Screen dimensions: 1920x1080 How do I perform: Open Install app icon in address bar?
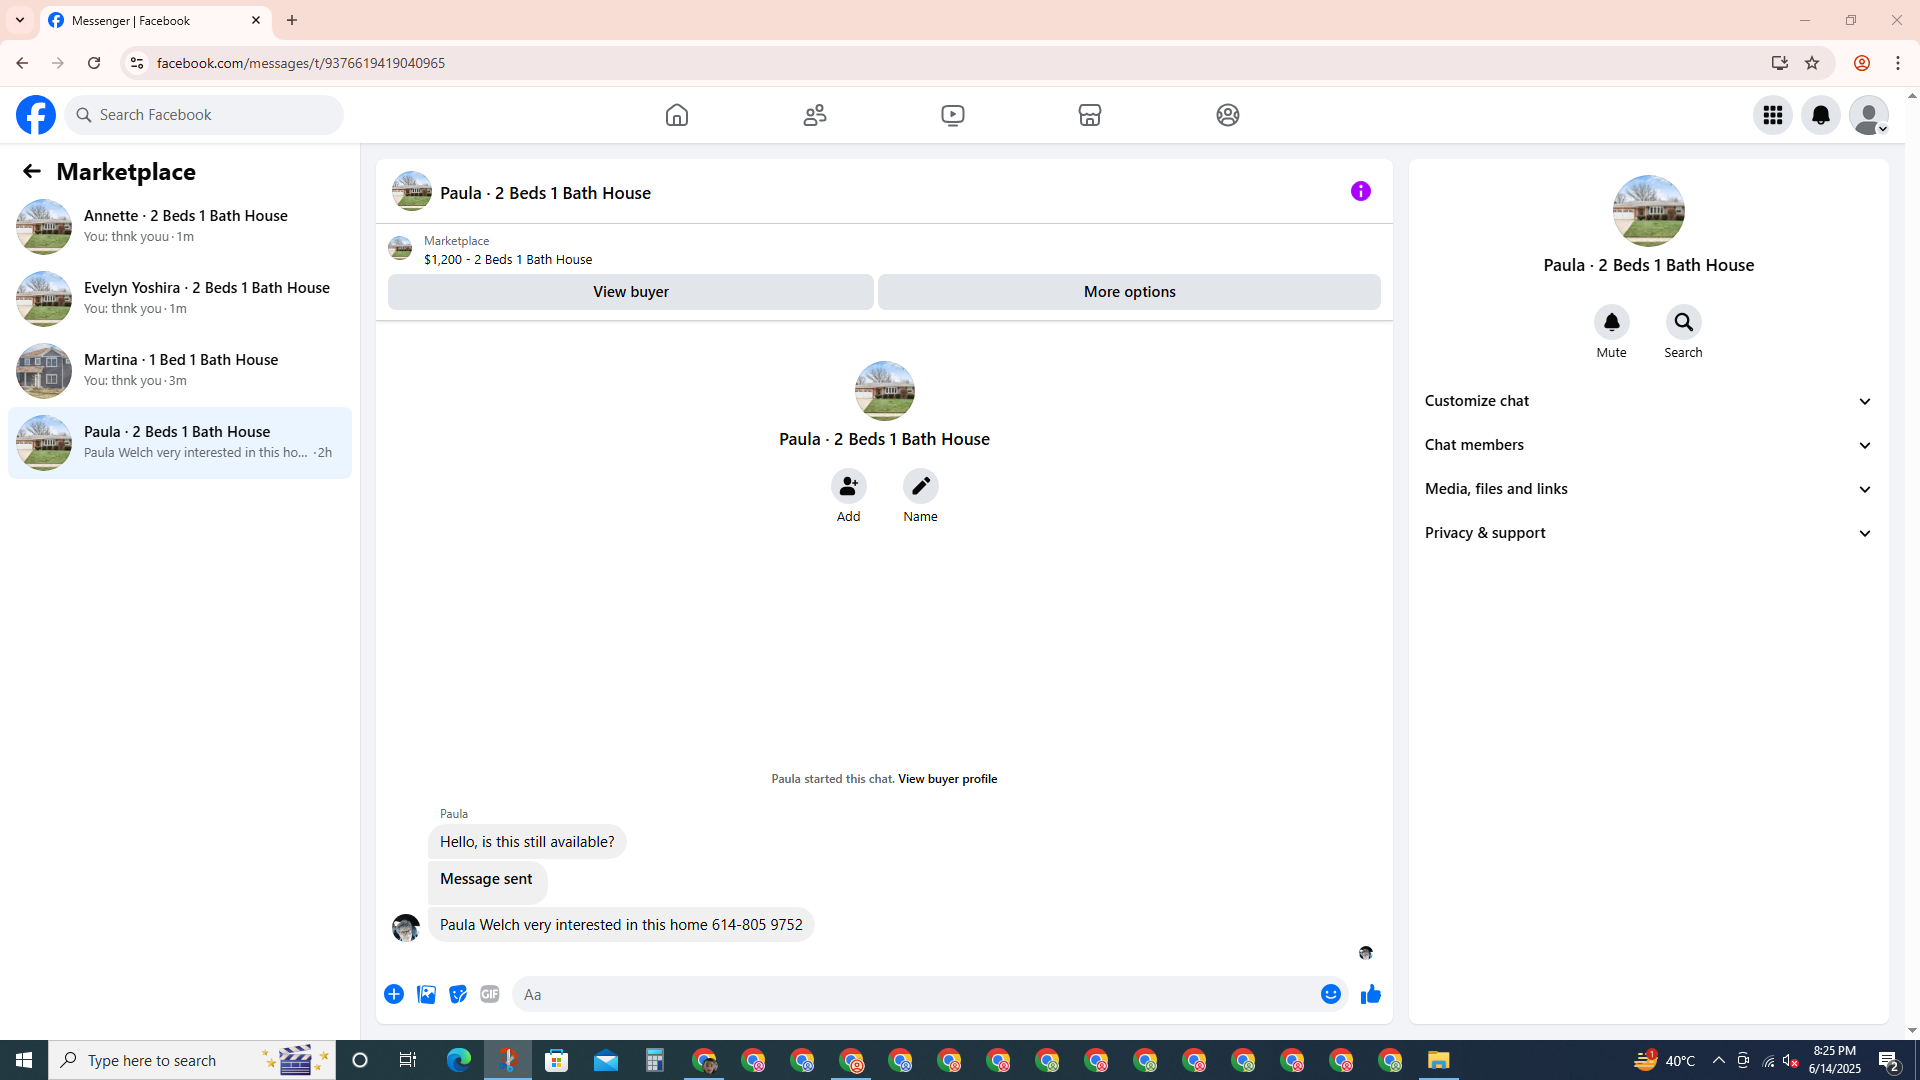(1780, 63)
